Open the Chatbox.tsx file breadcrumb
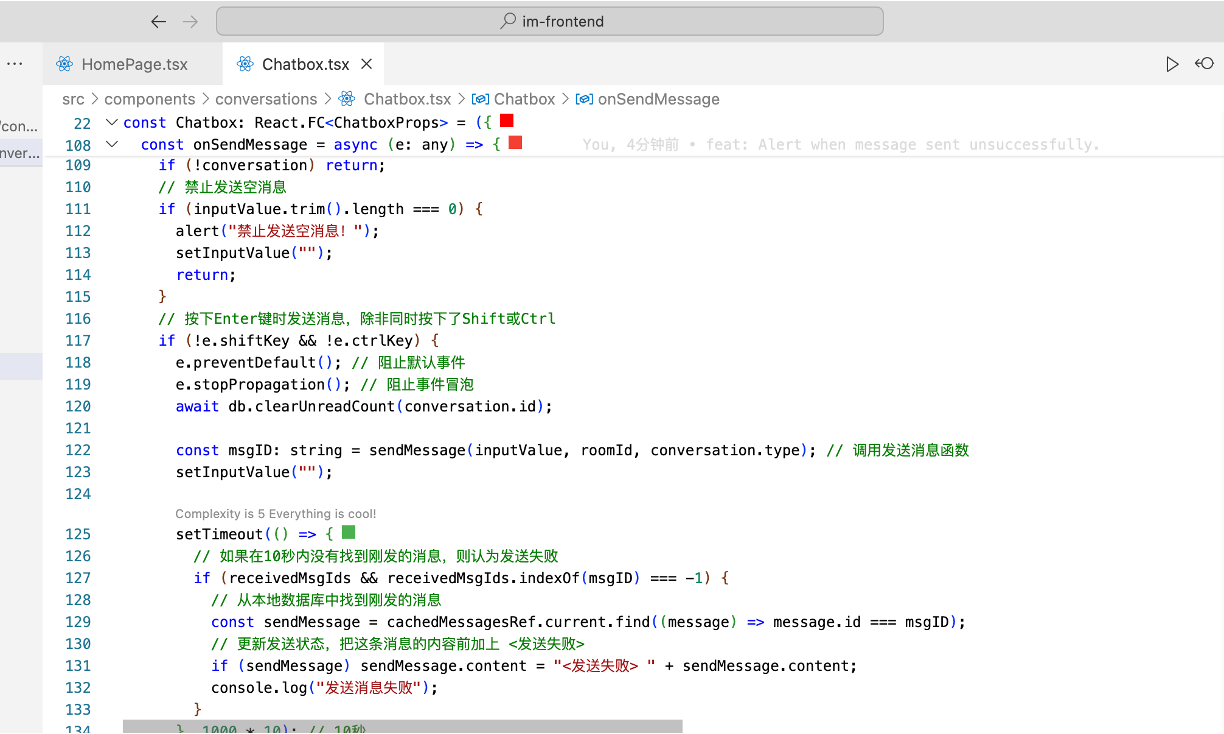The height and width of the screenshot is (734, 1224). (407, 99)
